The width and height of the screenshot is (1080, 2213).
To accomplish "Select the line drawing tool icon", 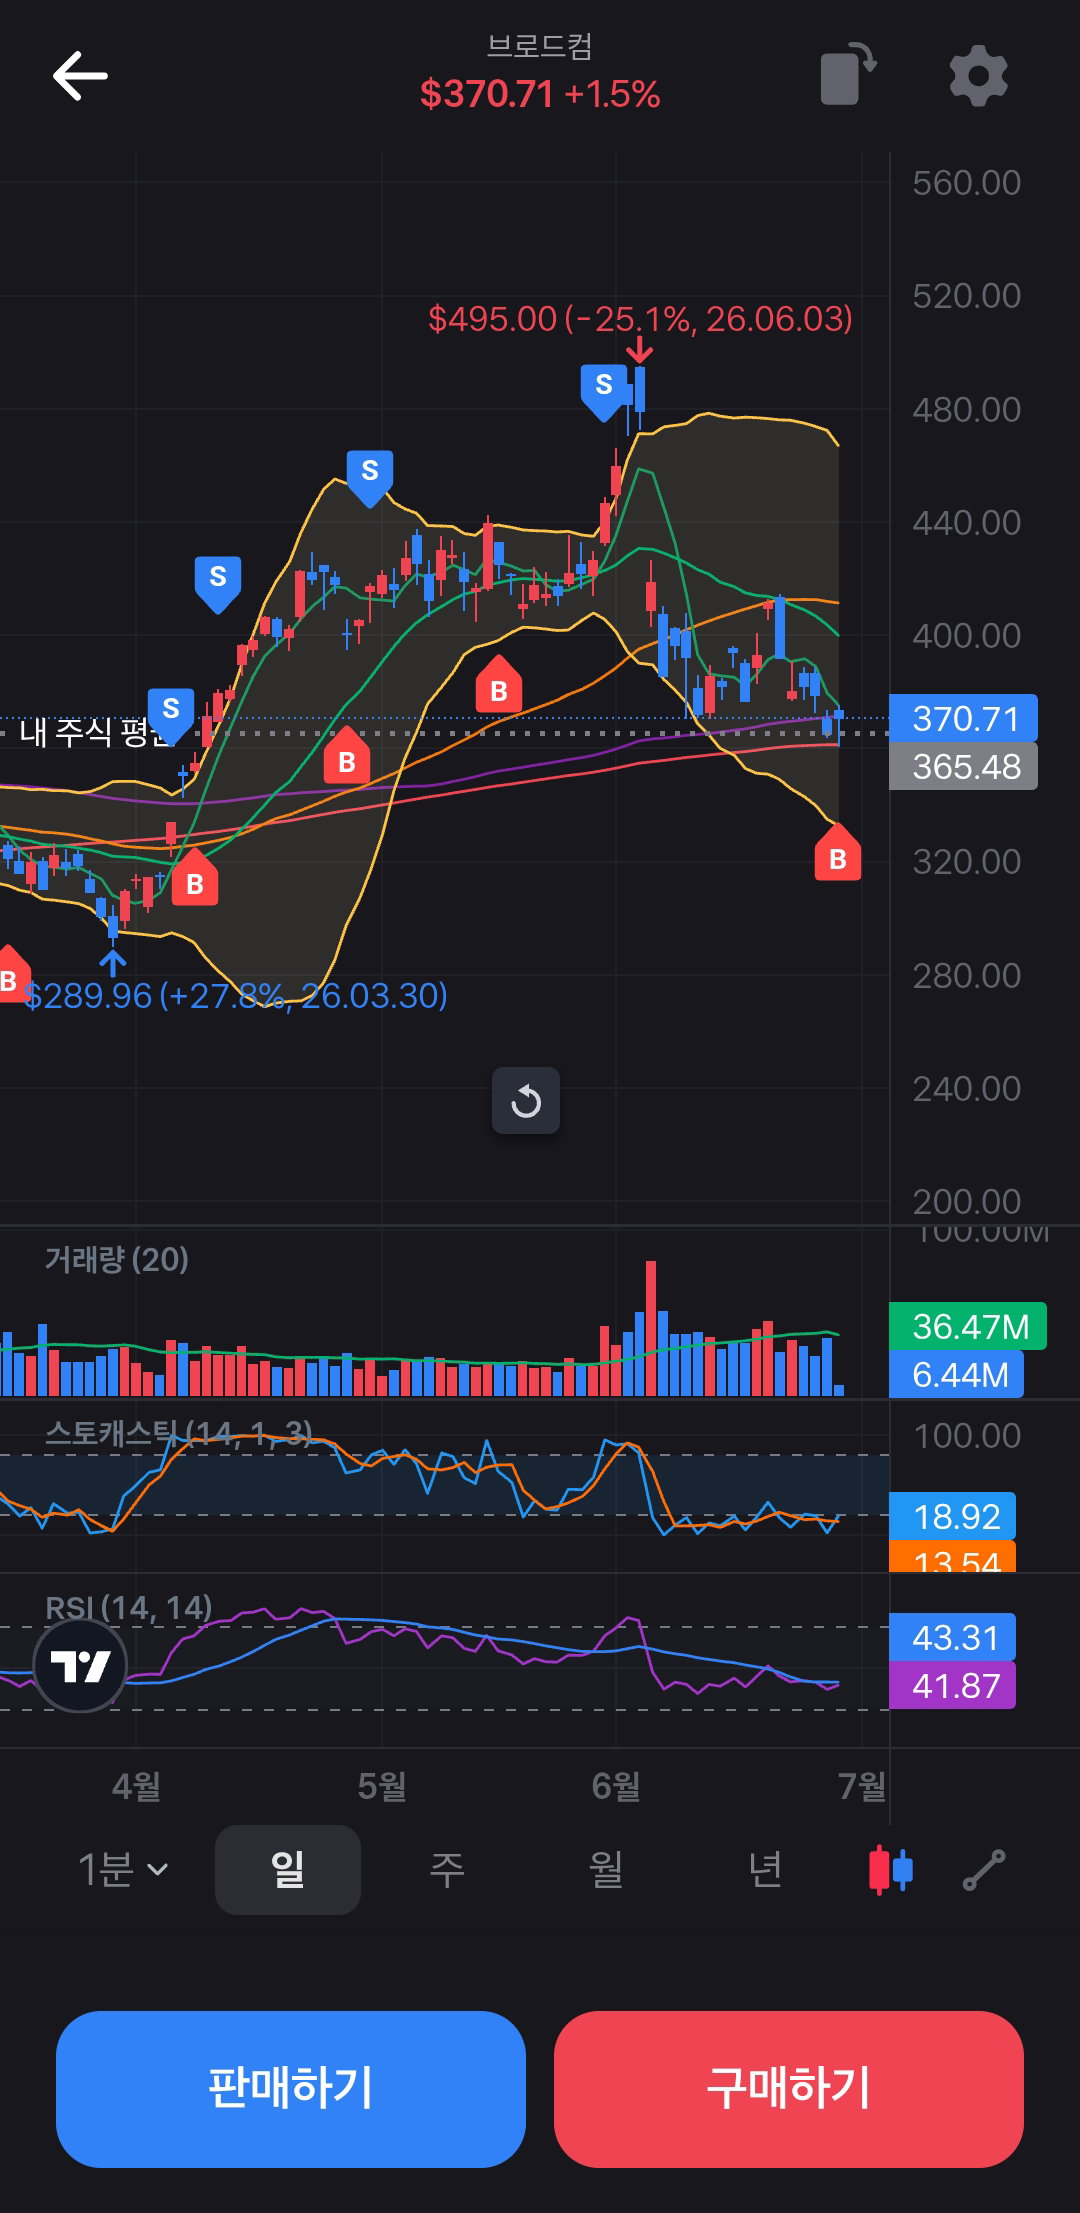I will (983, 1869).
